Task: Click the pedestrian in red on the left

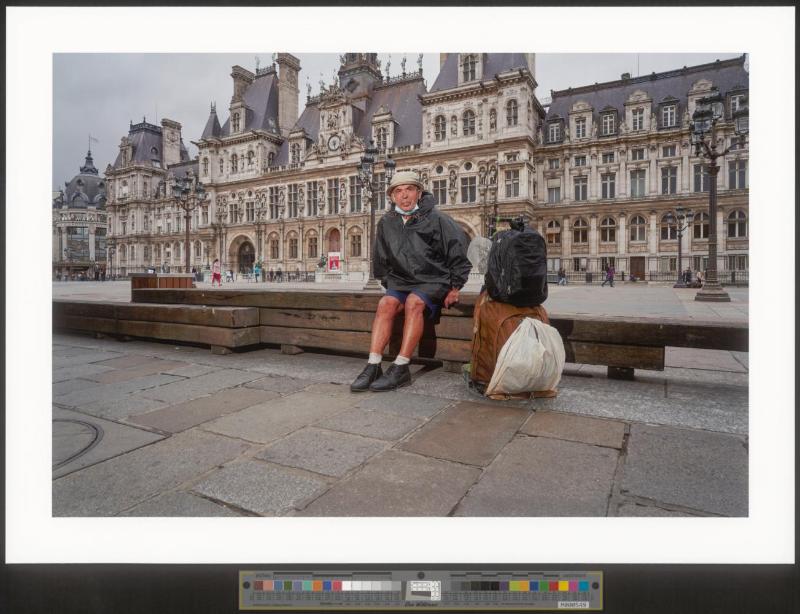Action: coord(216,272)
